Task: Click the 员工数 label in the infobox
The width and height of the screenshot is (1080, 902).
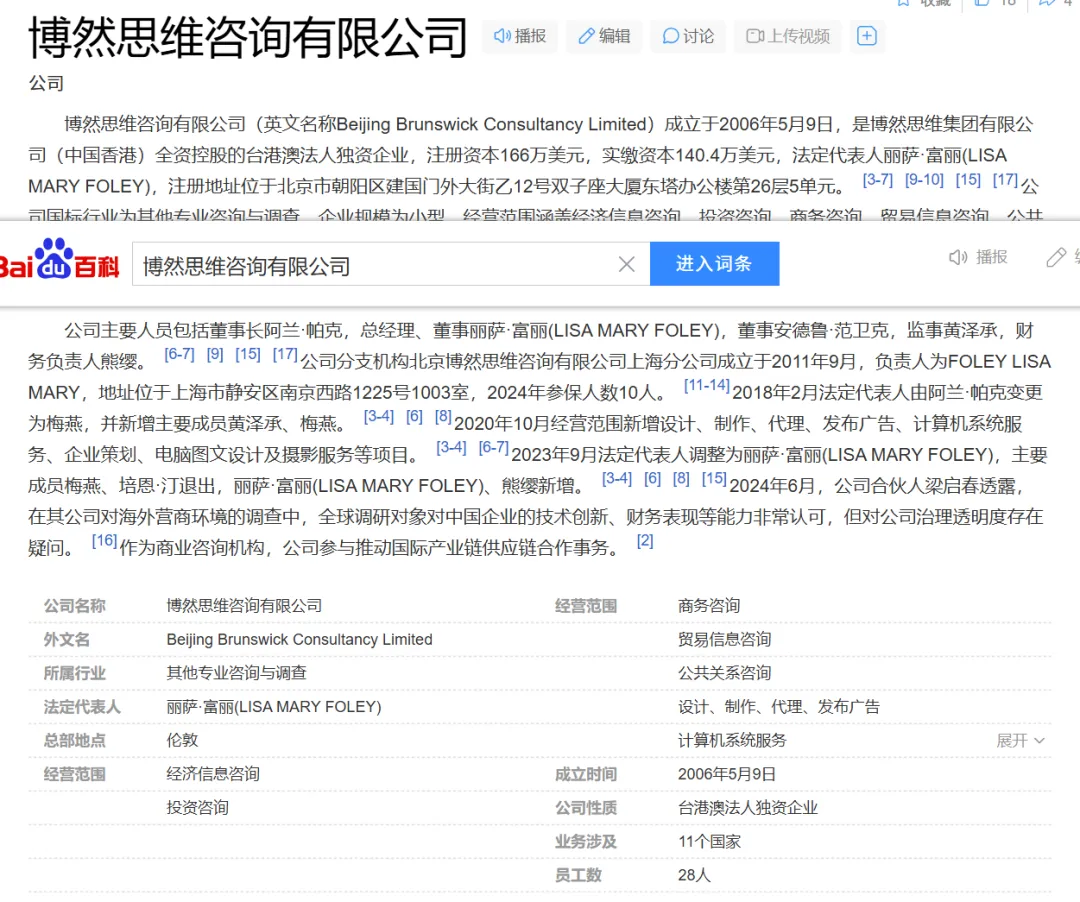Action: 578,876
